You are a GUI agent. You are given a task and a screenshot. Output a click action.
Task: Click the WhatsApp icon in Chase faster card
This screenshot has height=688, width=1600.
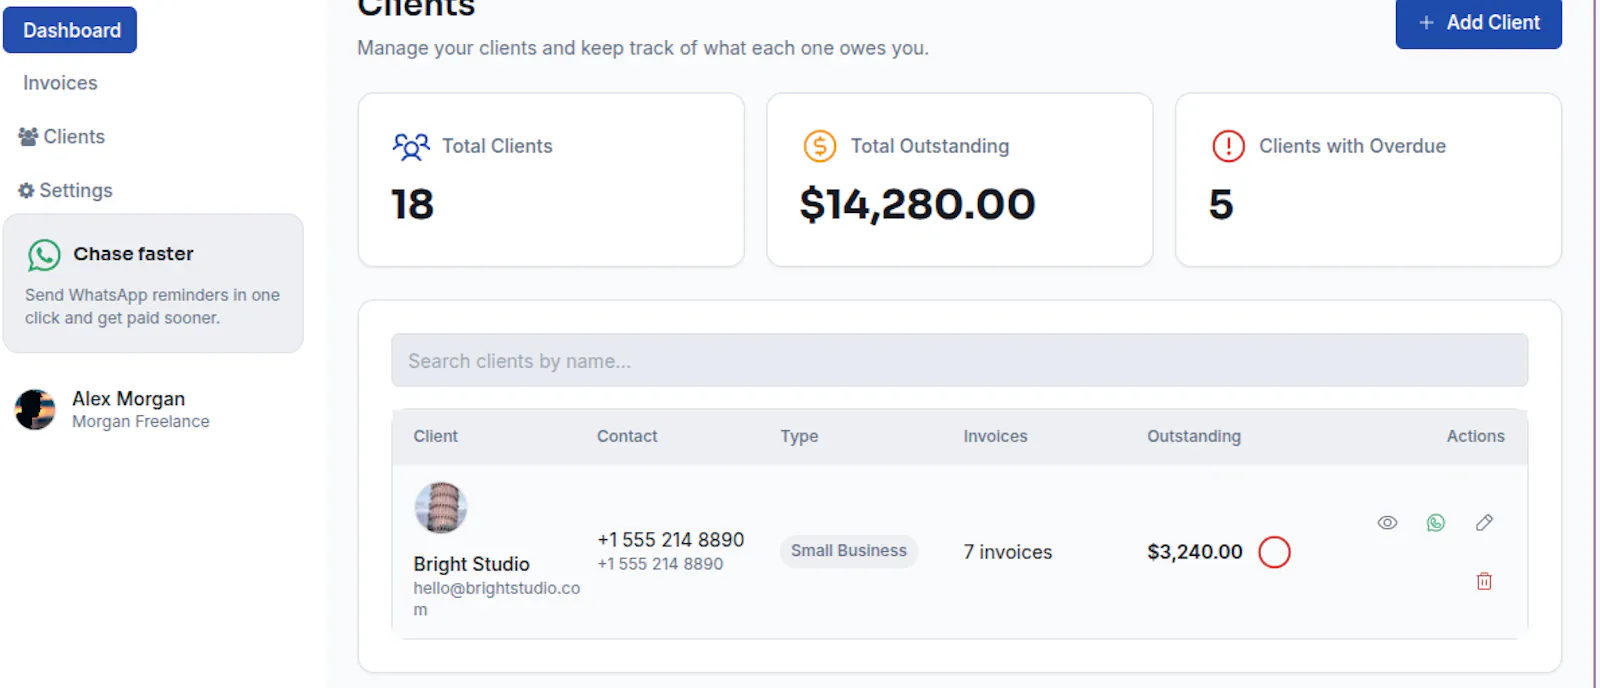(44, 255)
